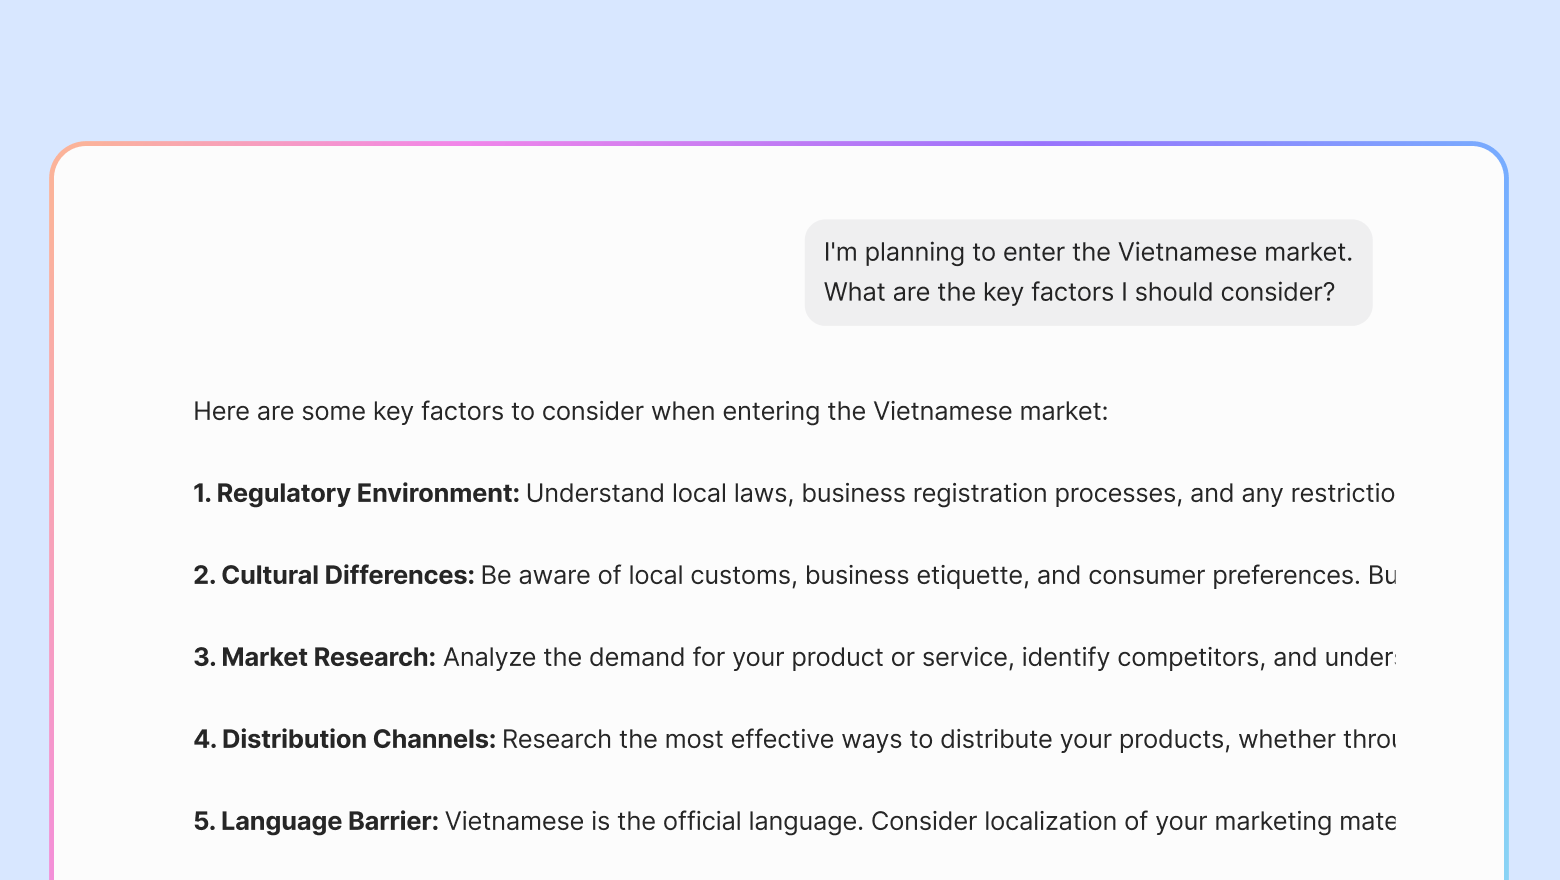Click the user's gray message bubble
1560x880 pixels.
(x=1088, y=272)
